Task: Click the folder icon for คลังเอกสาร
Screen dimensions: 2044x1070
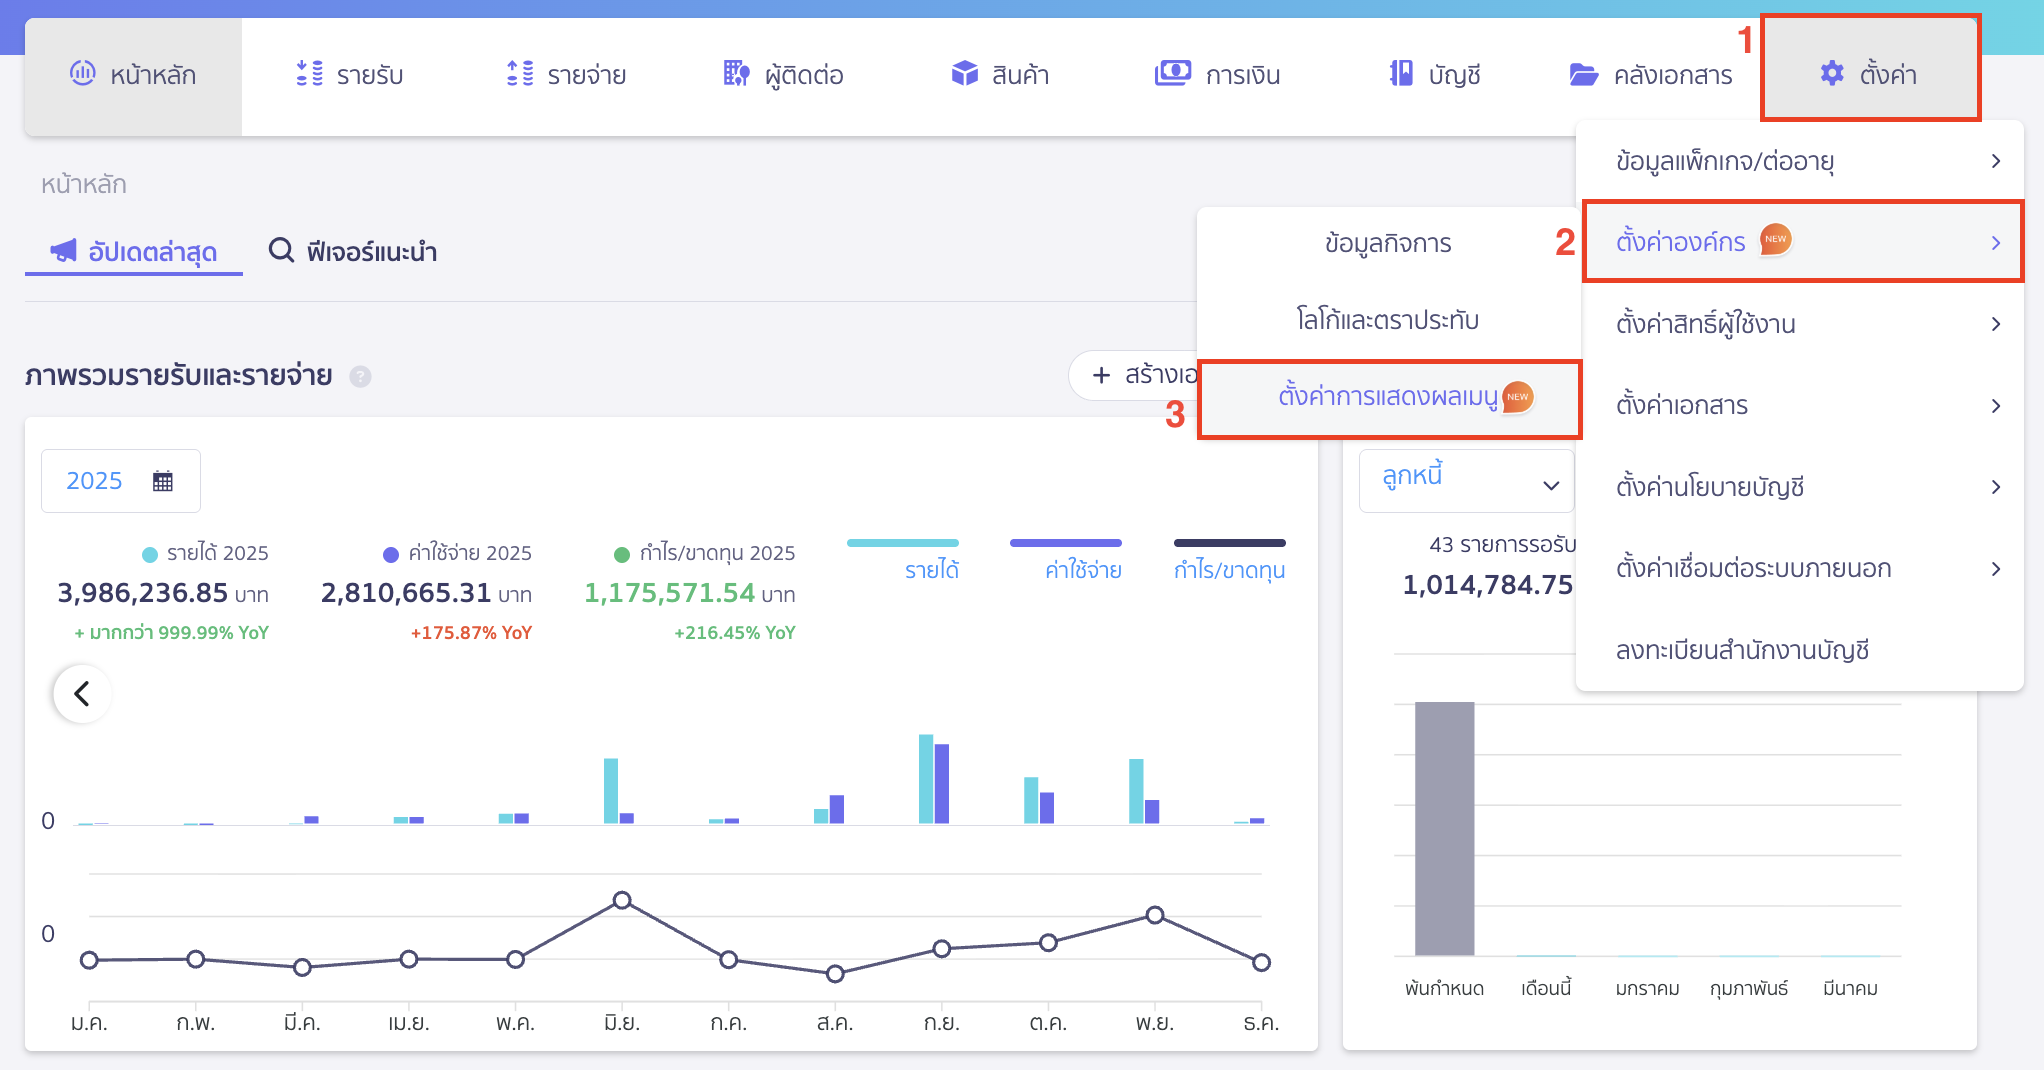Action: point(1583,75)
